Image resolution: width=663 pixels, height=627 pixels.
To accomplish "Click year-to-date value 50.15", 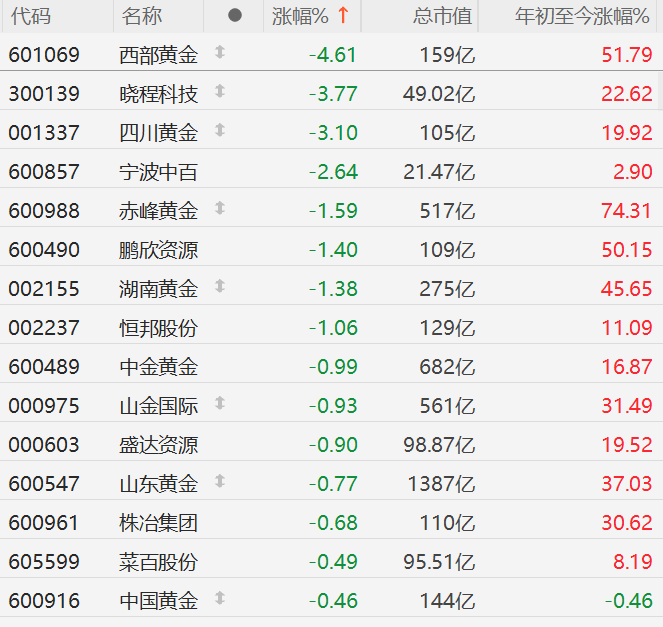I will point(627,250).
